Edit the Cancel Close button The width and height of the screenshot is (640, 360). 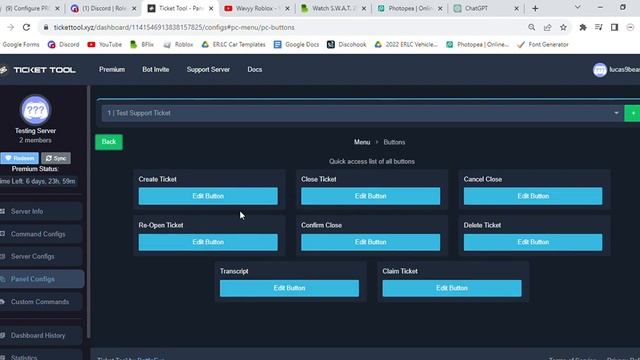[533, 196]
